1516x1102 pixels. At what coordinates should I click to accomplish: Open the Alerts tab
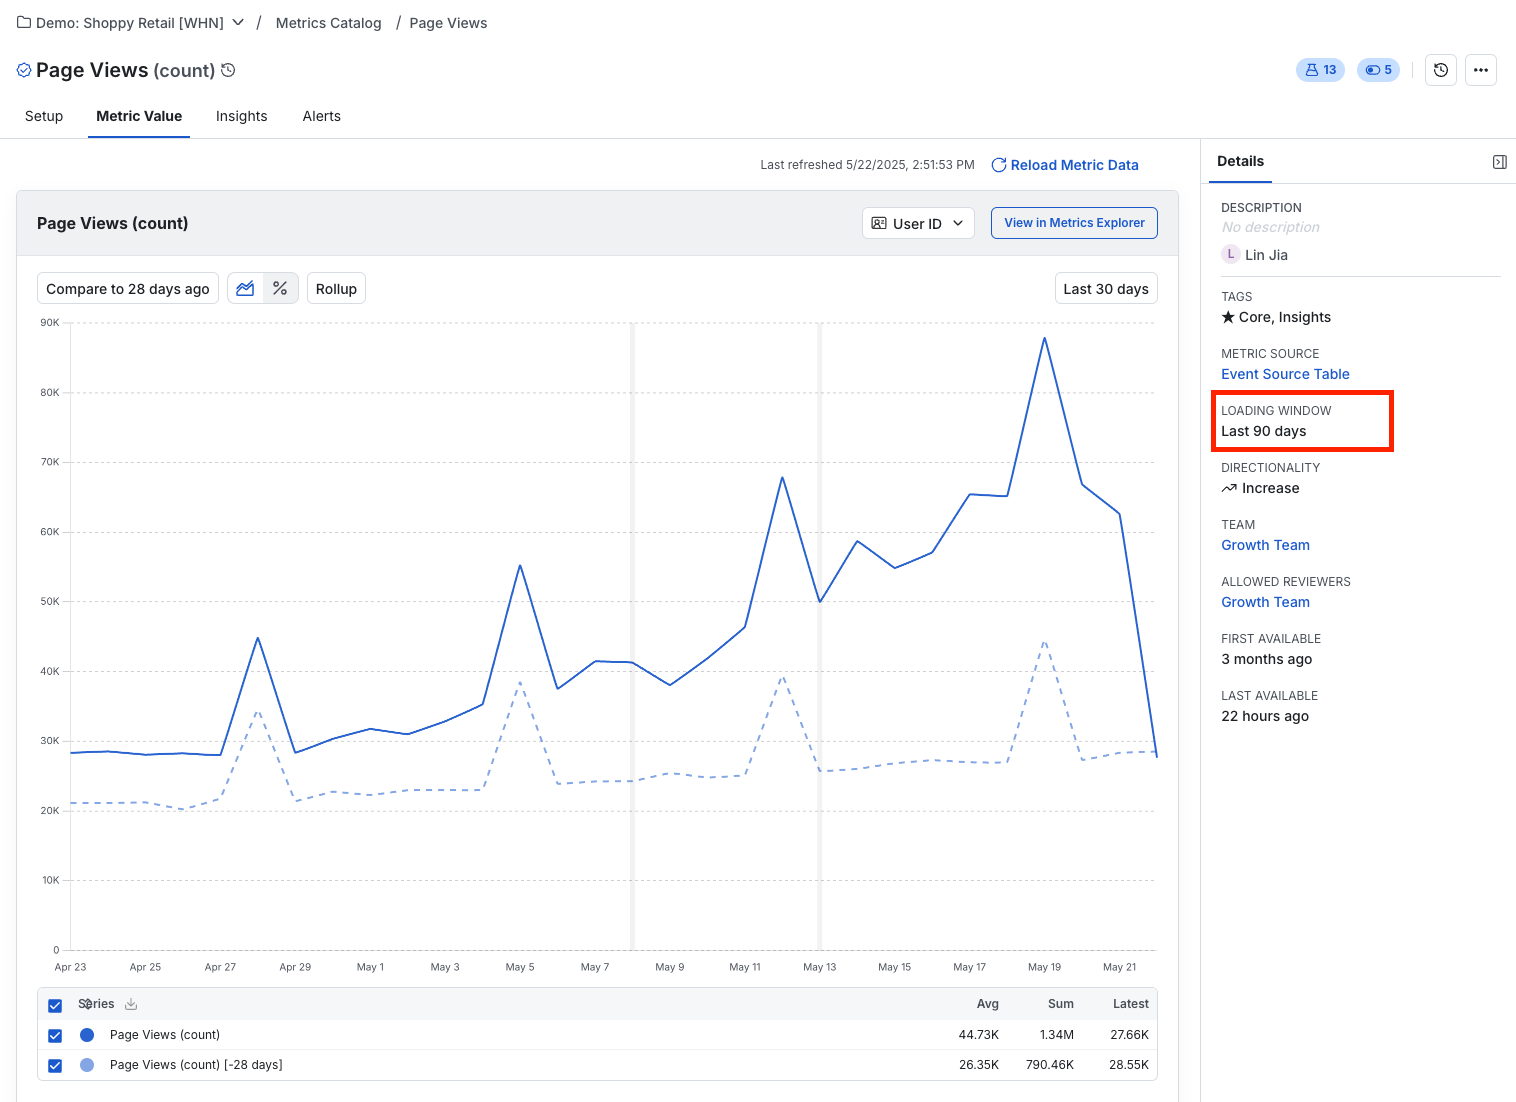(321, 116)
